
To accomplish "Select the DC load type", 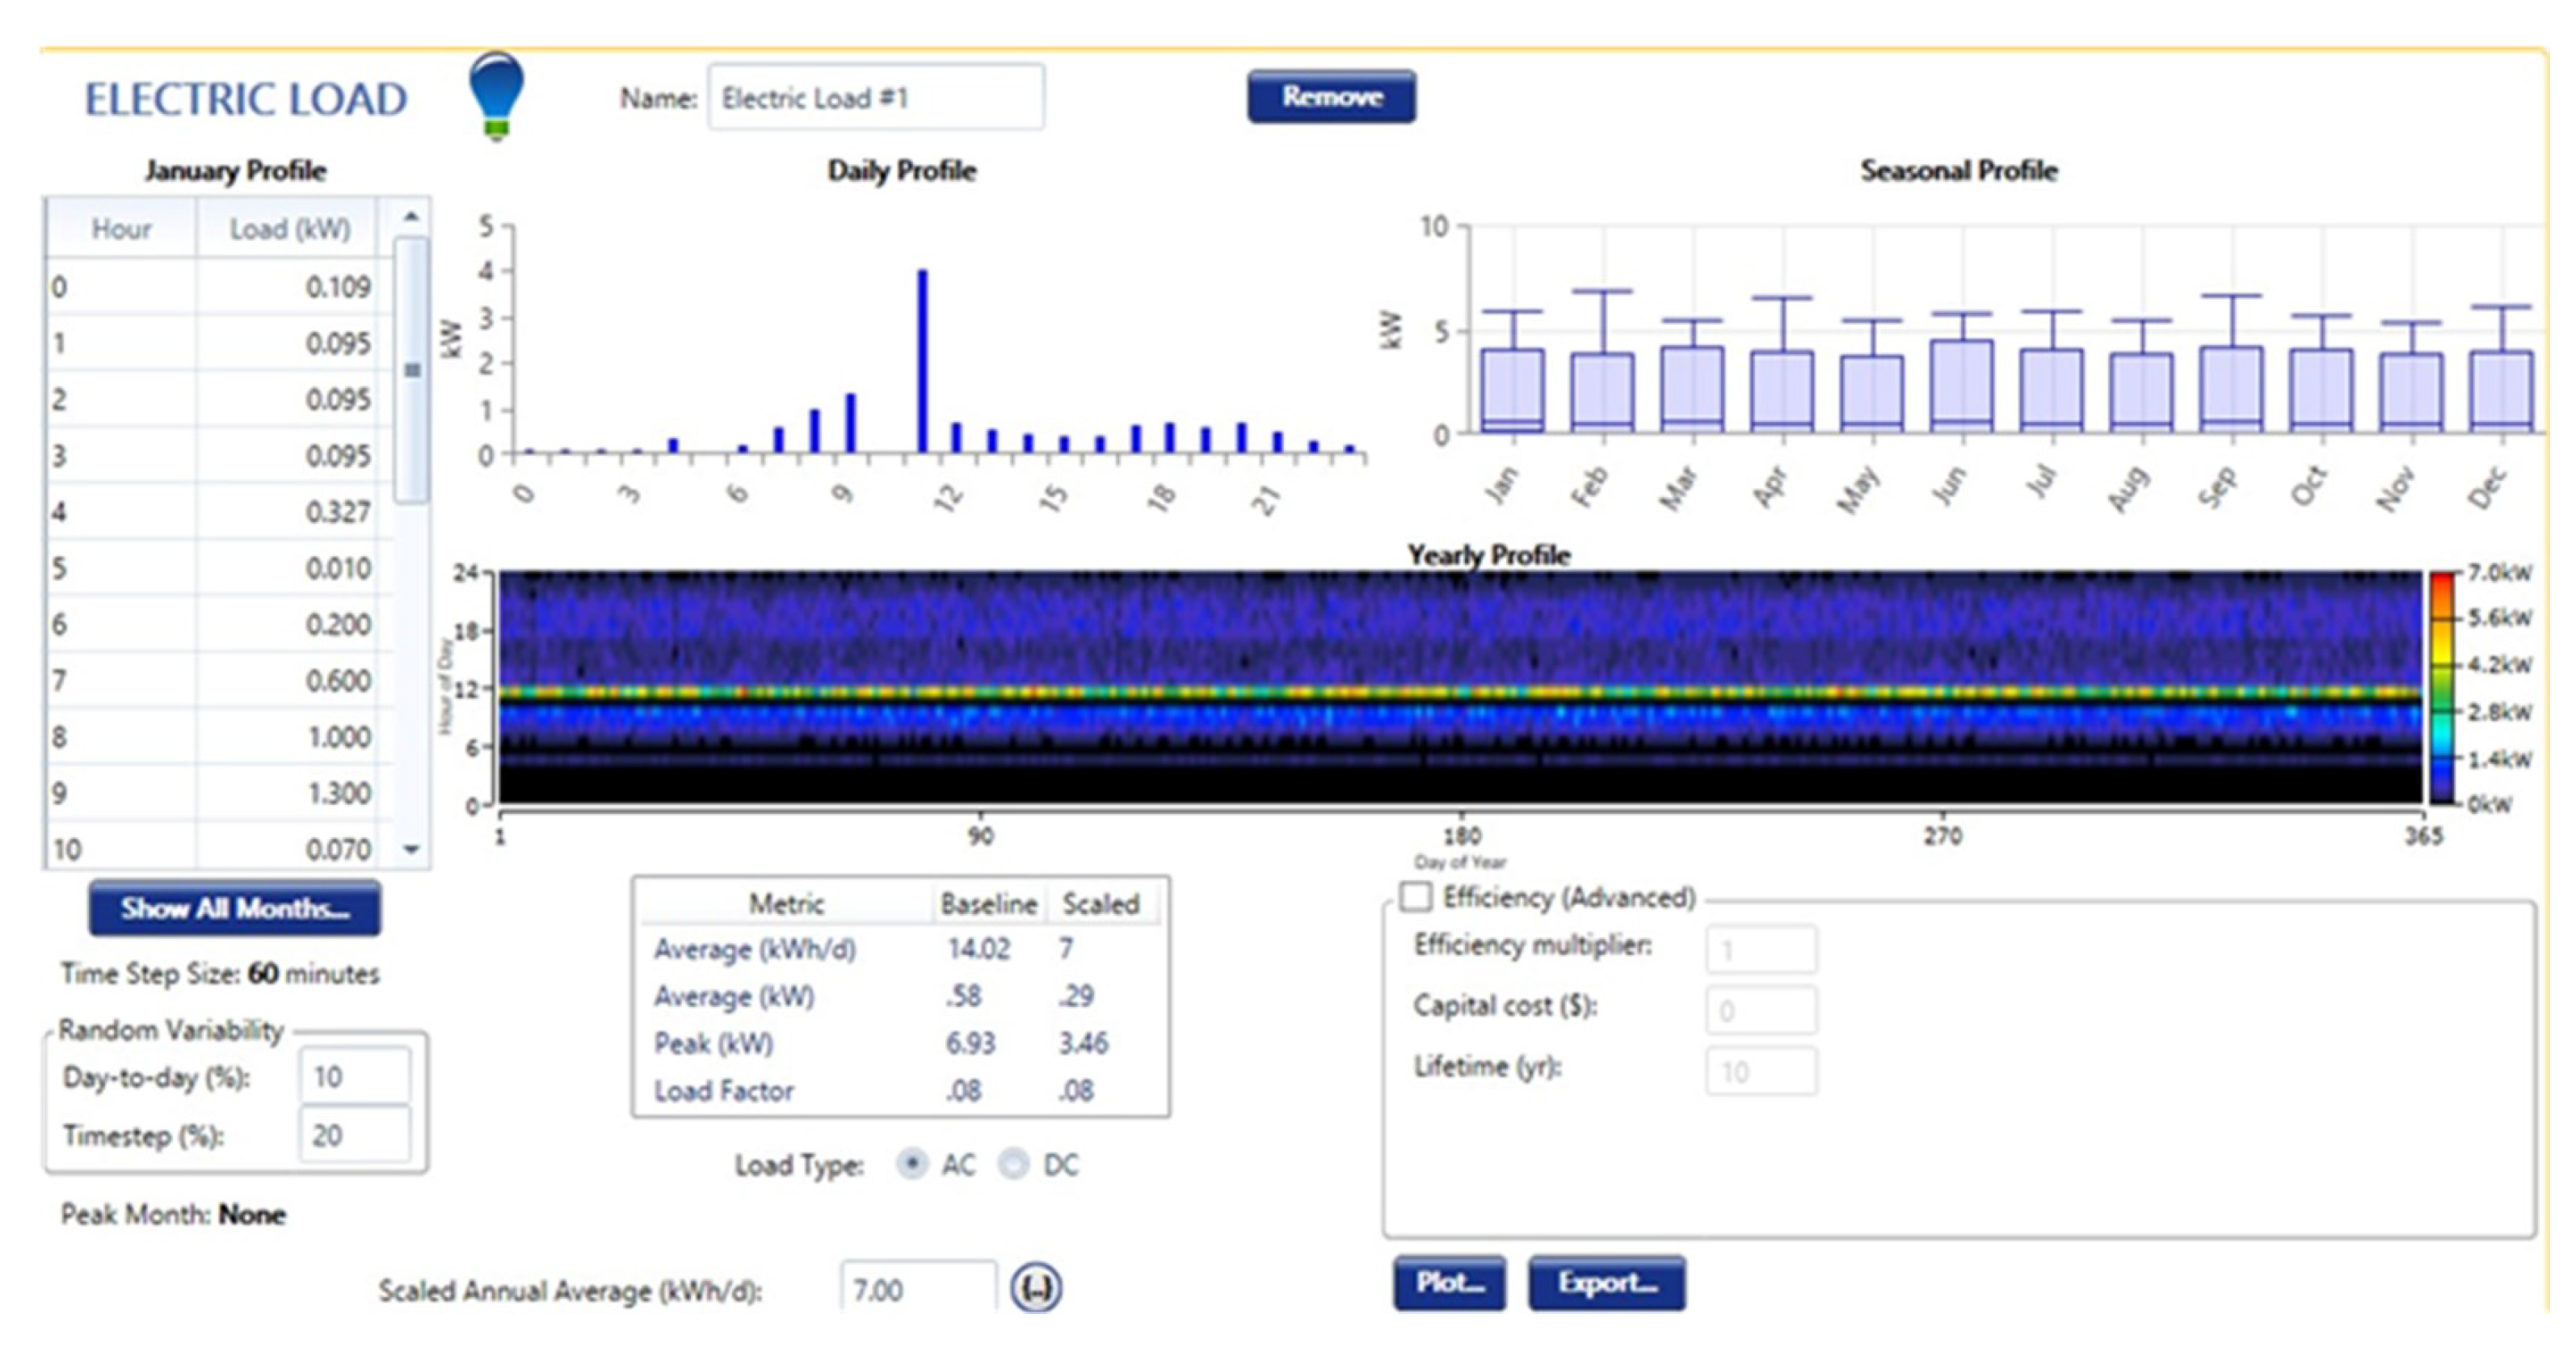I will coord(1014,1164).
